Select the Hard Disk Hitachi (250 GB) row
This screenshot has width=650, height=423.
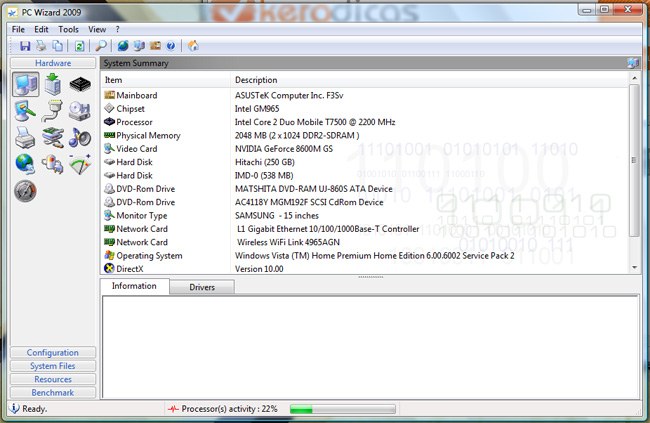365,162
